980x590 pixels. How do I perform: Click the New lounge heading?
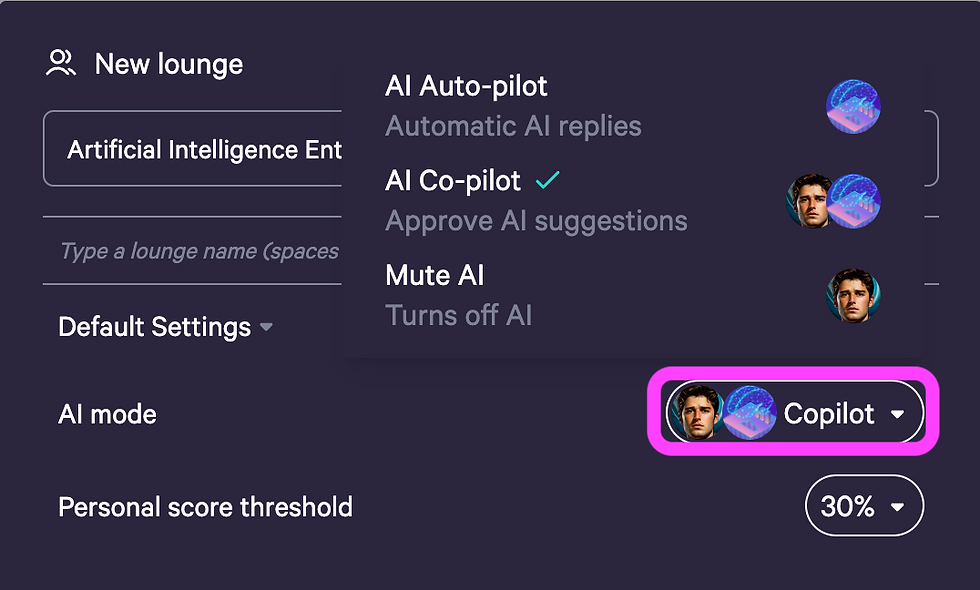point(169,64)
